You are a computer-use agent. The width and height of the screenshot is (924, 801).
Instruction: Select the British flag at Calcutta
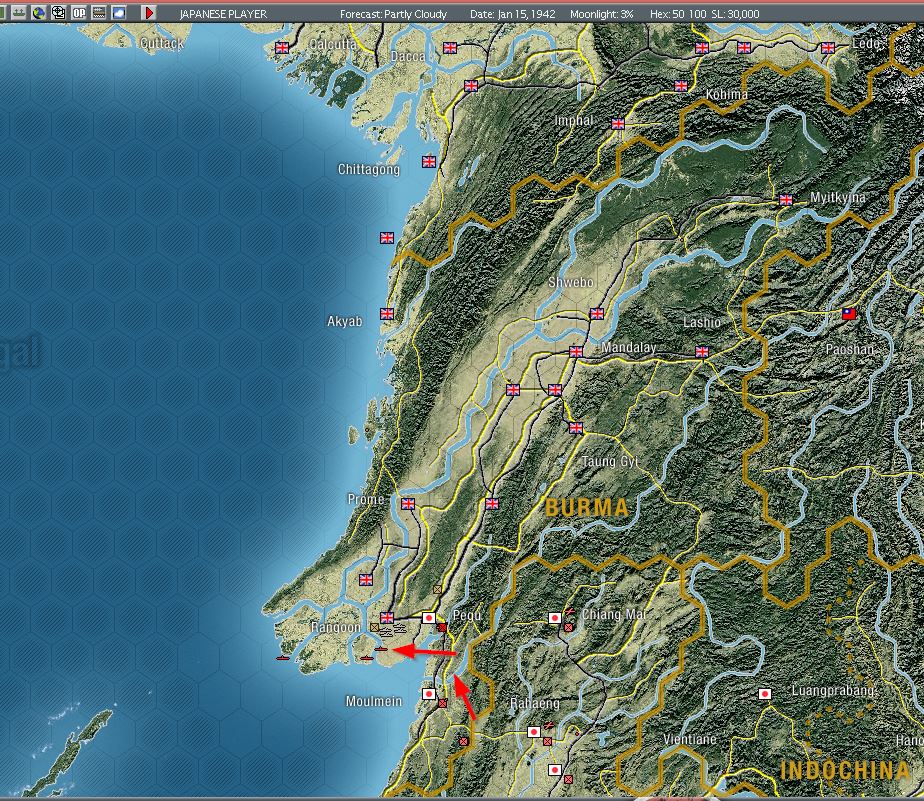(282, 48)
